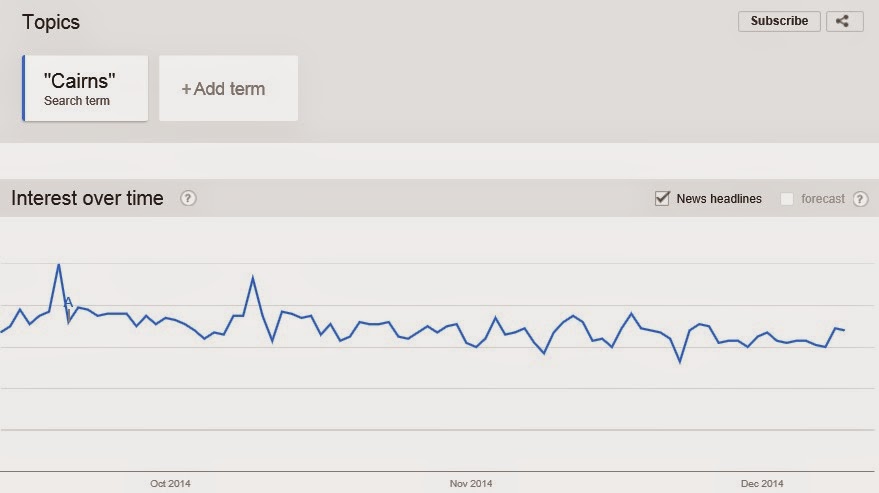Click the lowest dip in late November
The height and width of the screenshot is (493, 879).
coord(680,362)
